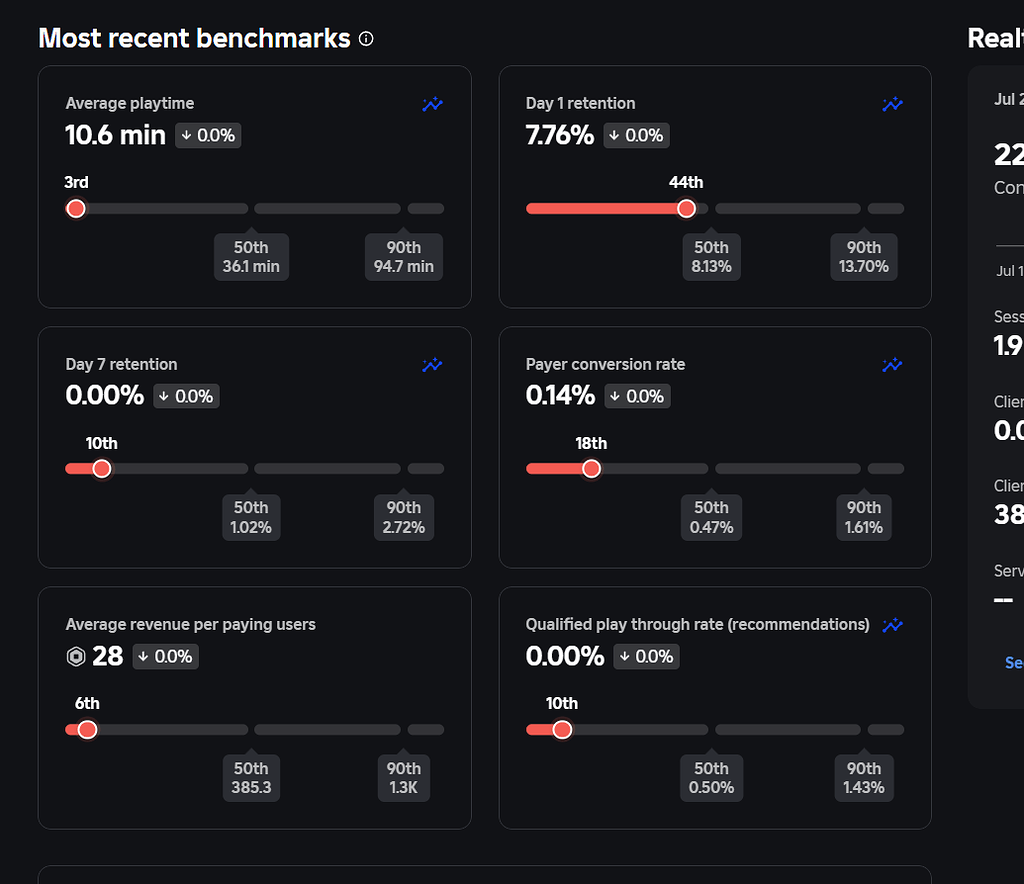1024x884 pixels.
Task: Click the 50th percentile badge showing 8.13%
Action: pos(711,257)
